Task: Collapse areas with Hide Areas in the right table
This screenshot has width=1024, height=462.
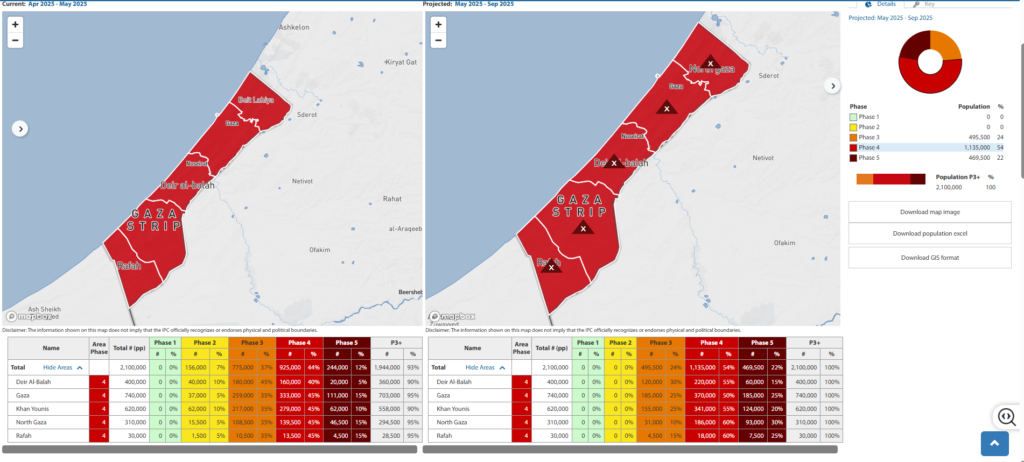Action: pyautogui.click(x=485, y=368)
